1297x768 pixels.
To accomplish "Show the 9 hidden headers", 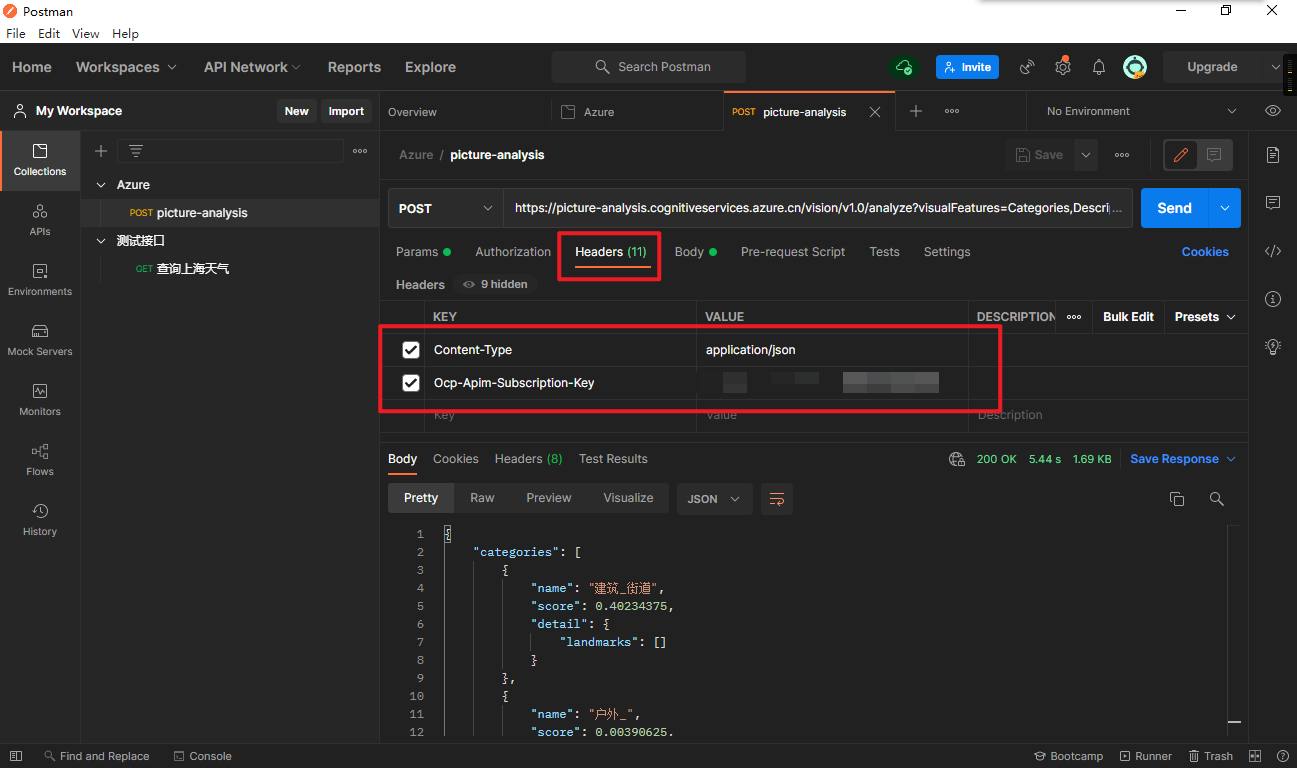I will pos(495,284).
